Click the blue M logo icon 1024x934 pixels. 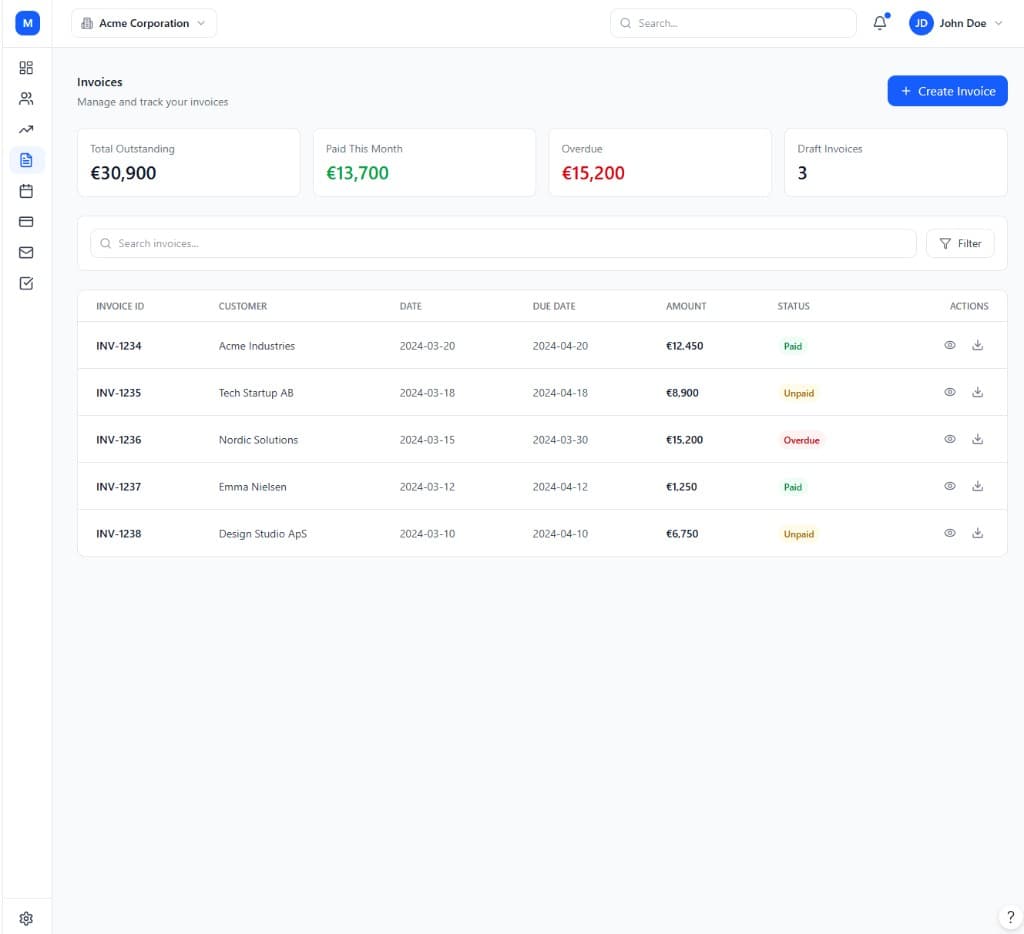click(x=27, y=23)
